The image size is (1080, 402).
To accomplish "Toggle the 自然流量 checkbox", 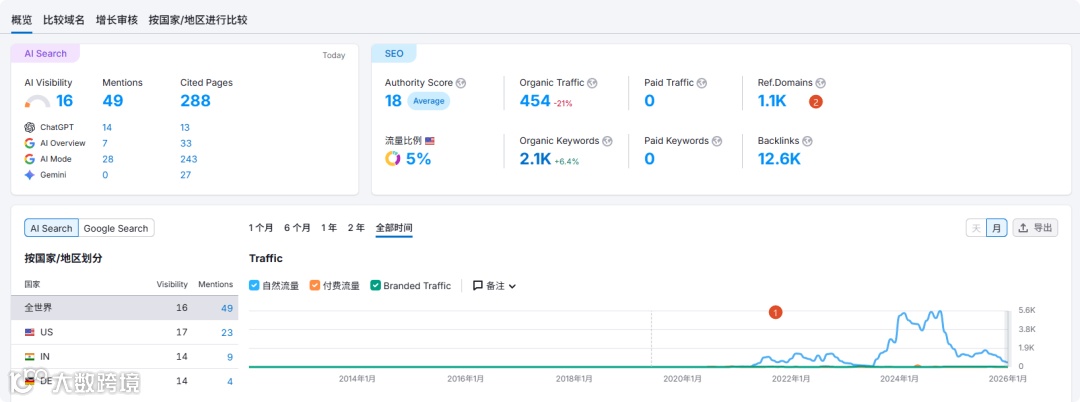I will 254,286.
